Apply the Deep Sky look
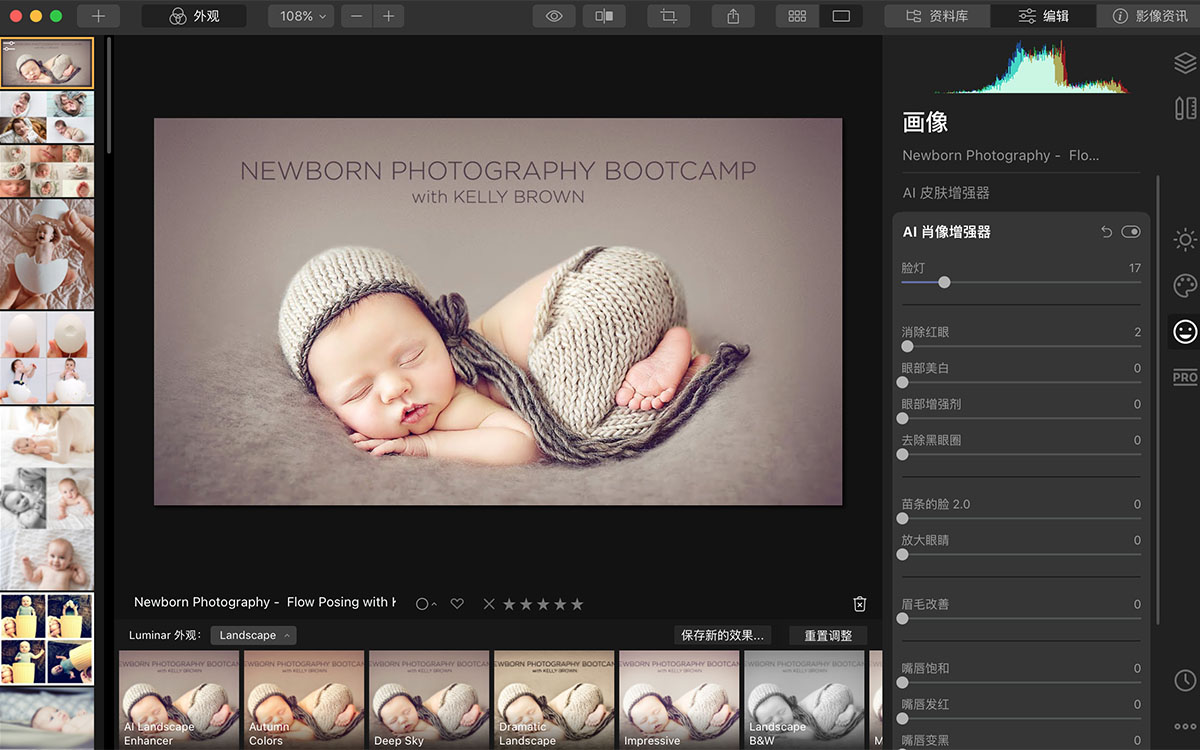 coord(429,700)
